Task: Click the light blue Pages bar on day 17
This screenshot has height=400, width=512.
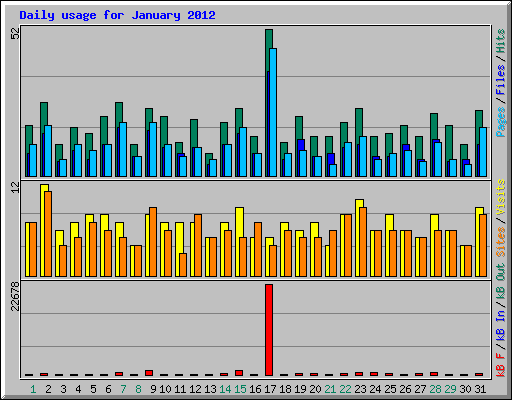Action: (273, 112)
